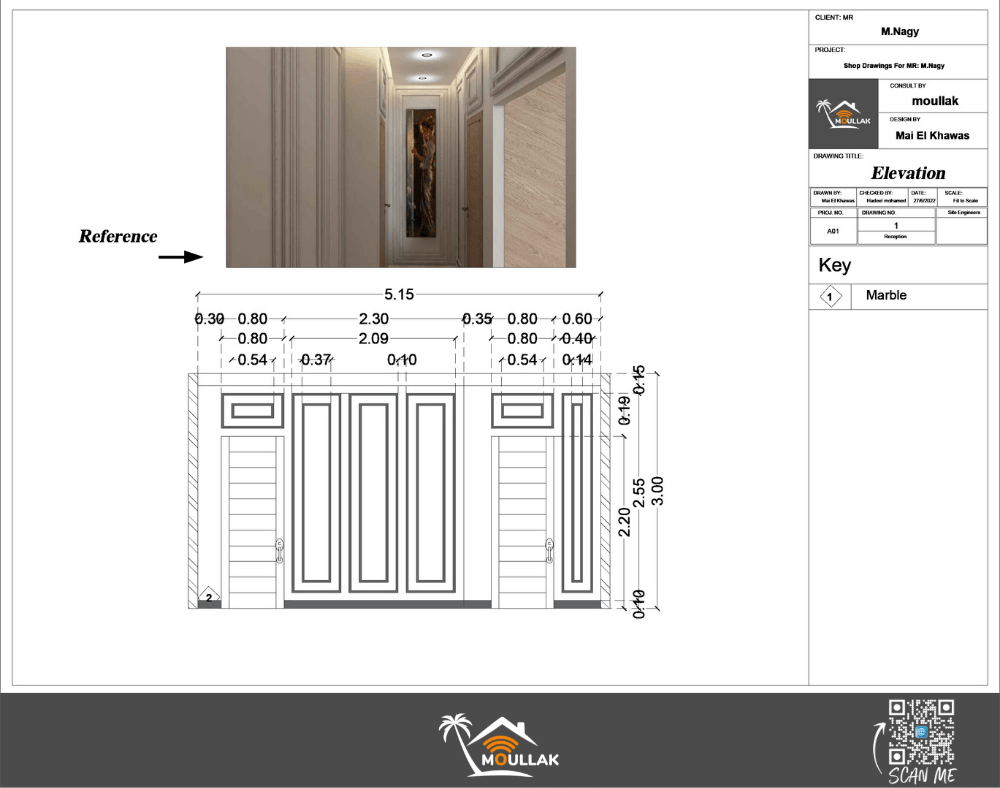Select the diamond marker numbered 1 in Key

[x=830, y=296]
